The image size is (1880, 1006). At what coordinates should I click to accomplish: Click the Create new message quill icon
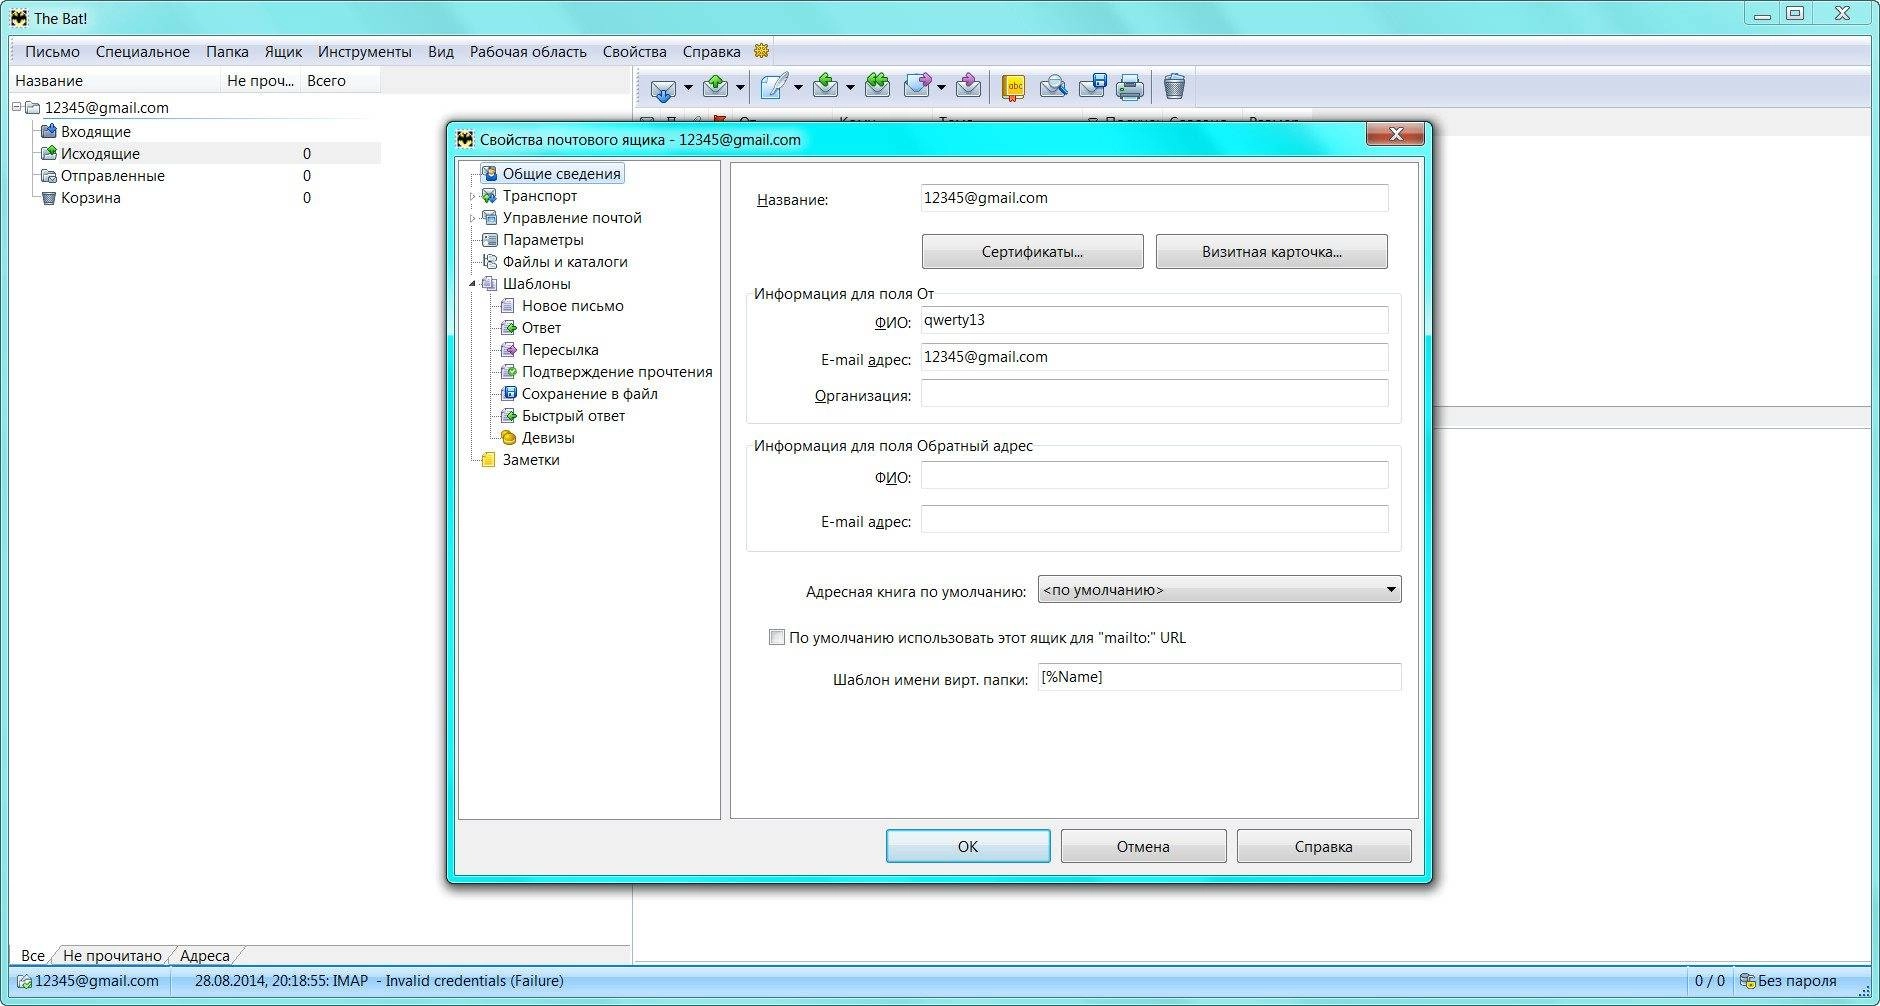click(773, 87)
